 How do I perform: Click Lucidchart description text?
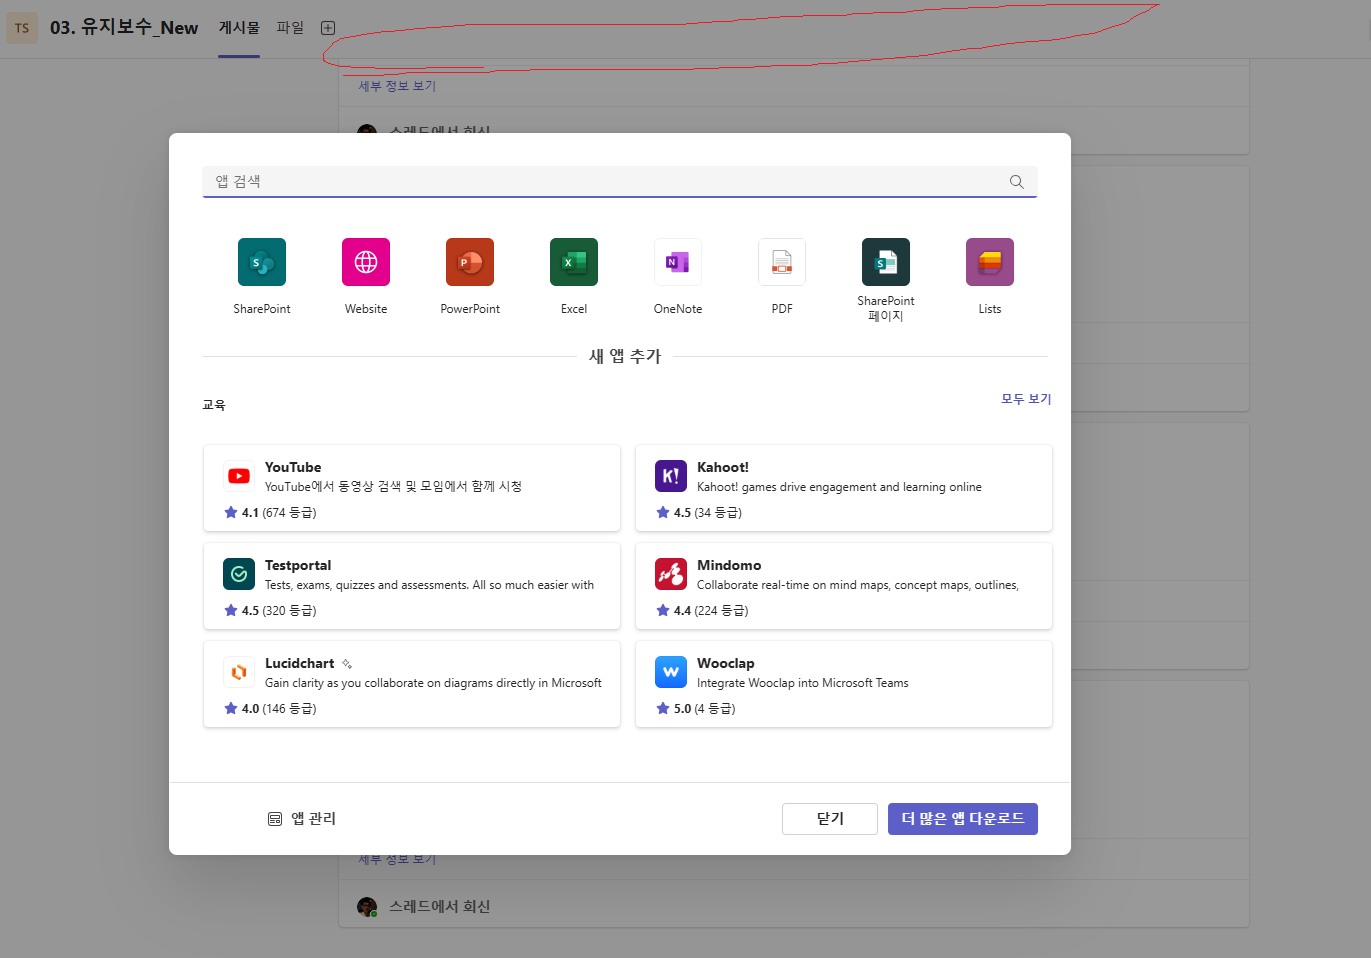pyautogui.click(x=433, y=683)
